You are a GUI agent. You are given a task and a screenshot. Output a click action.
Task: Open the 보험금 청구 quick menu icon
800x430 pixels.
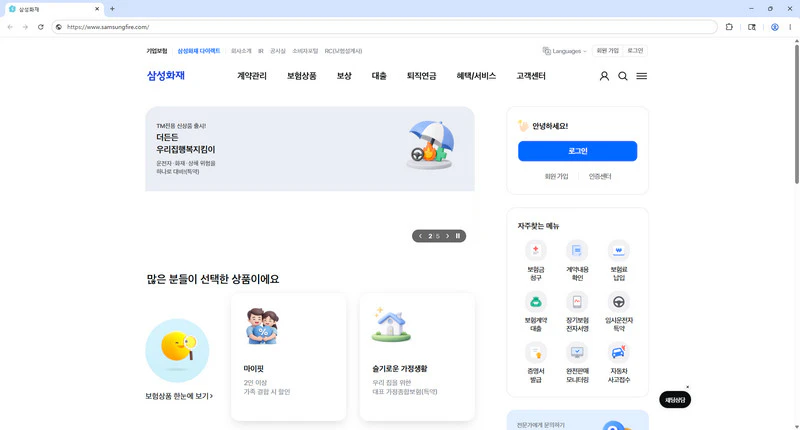click(x=535, y=250)
